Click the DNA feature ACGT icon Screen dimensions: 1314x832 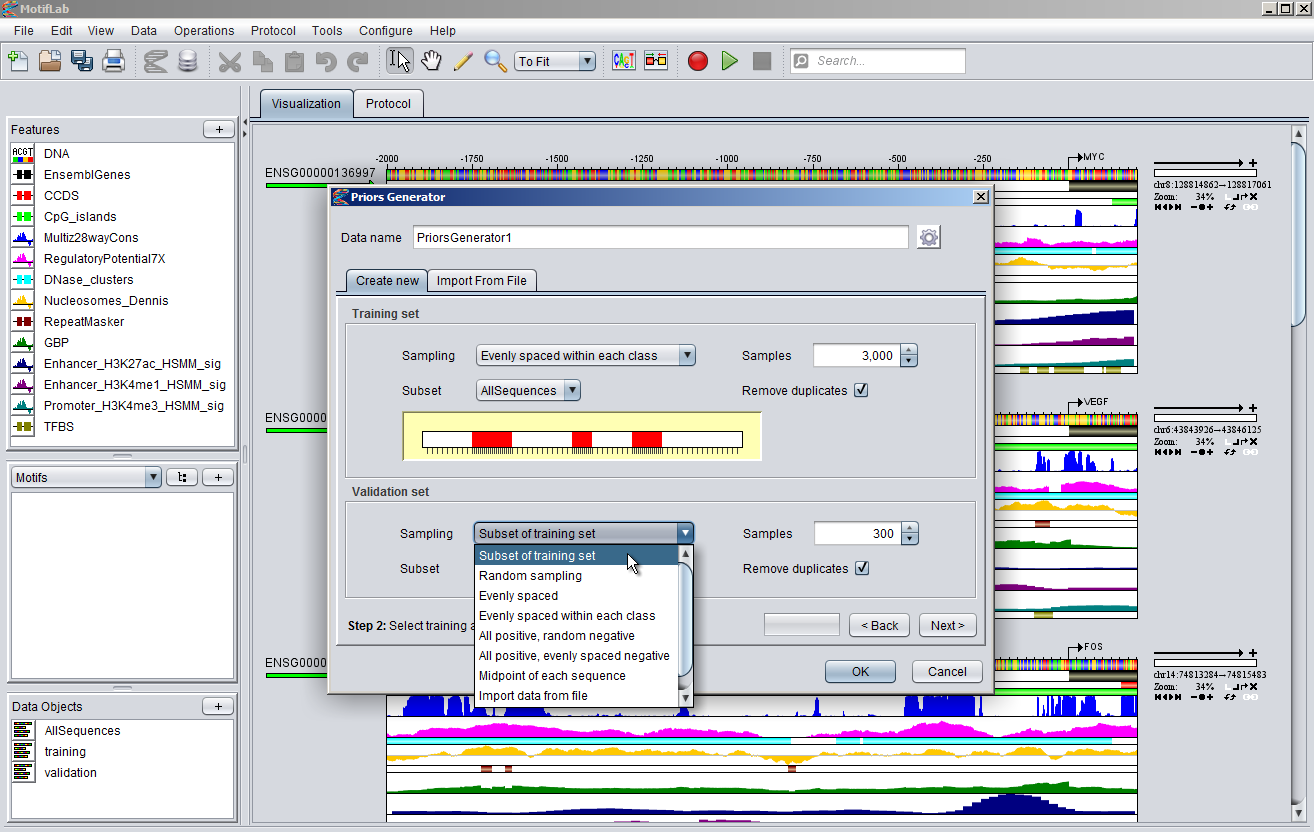pos(23,154)
